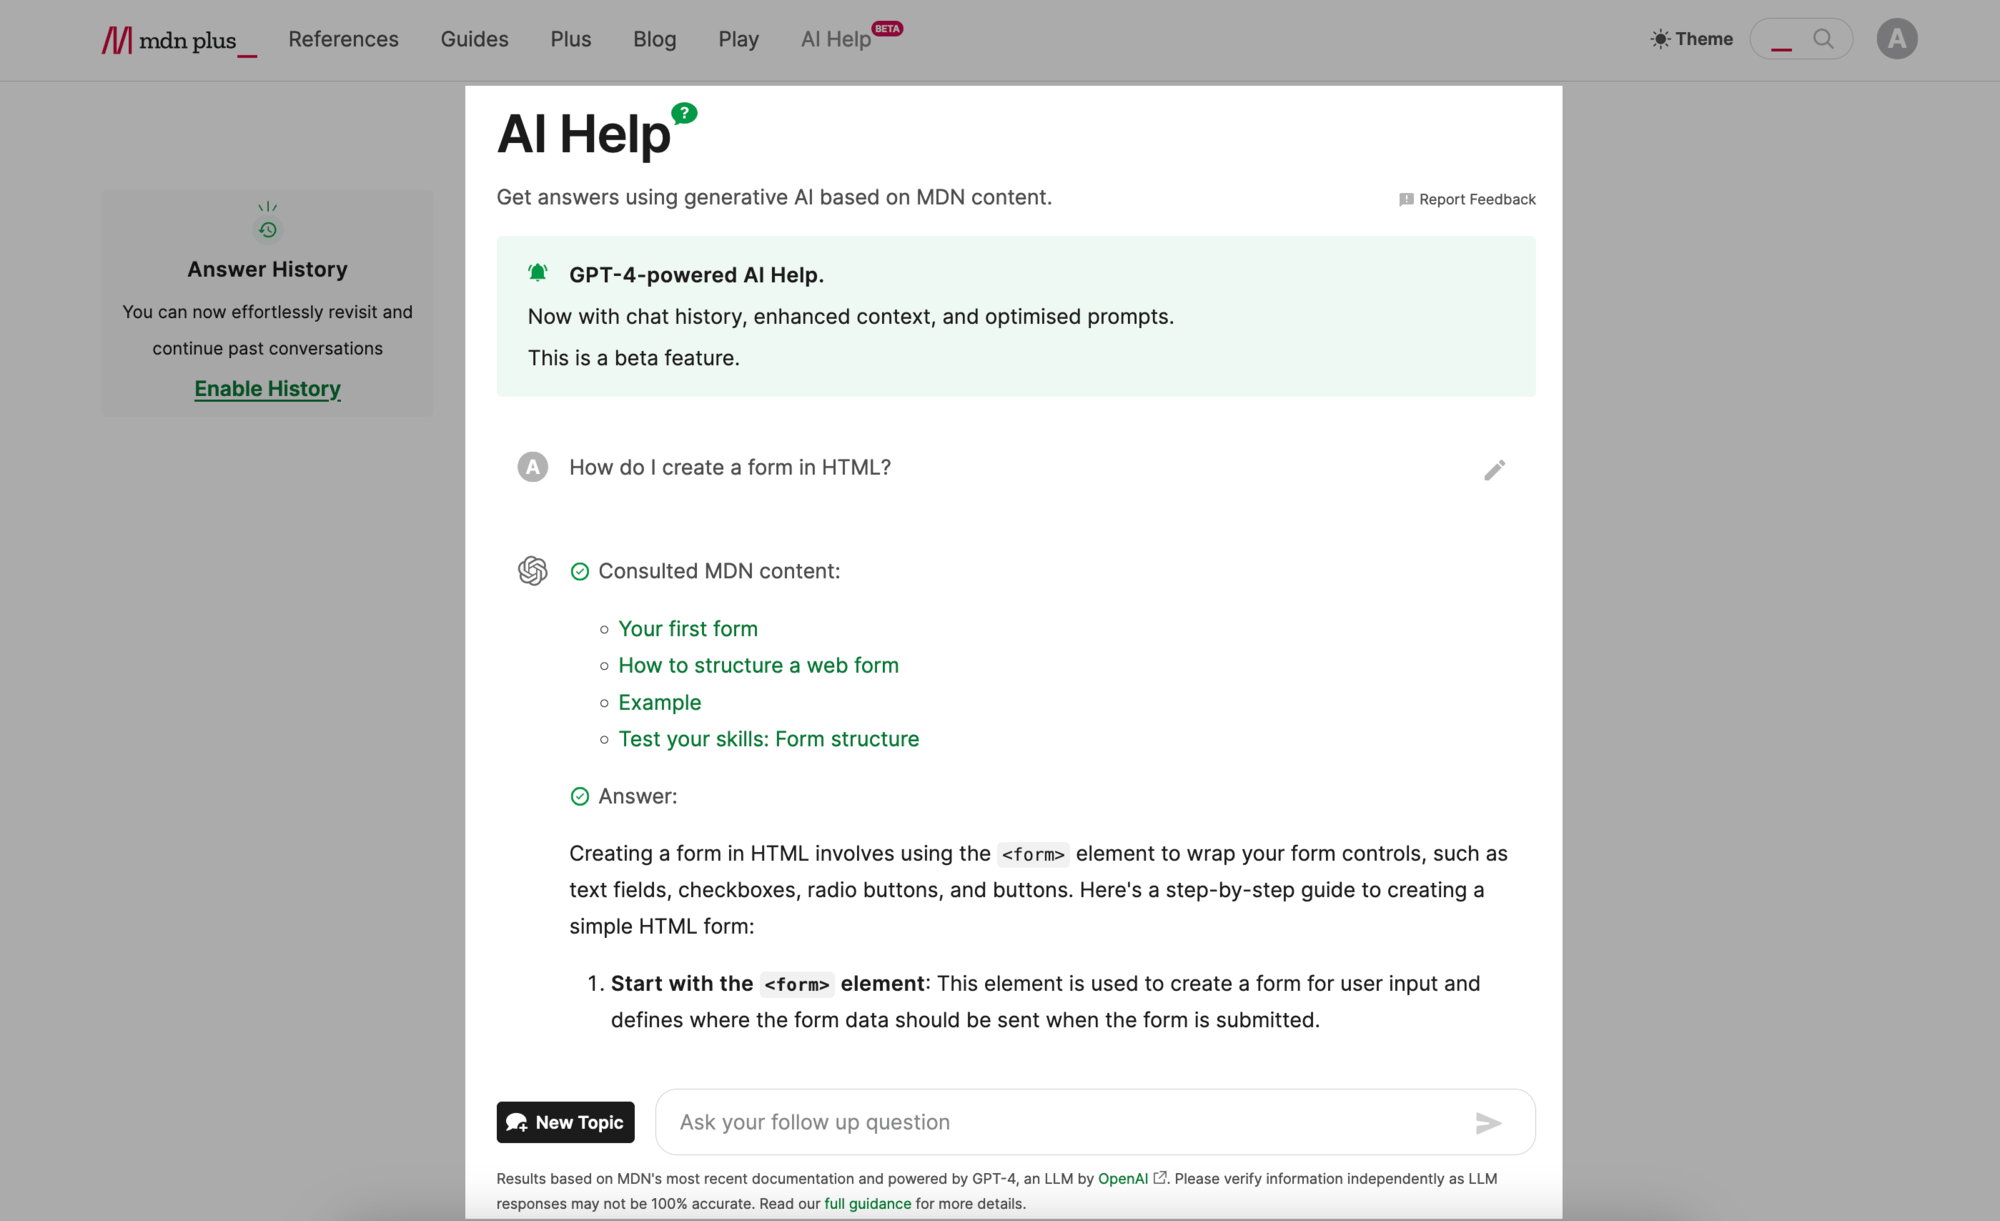
Task: Click the user account avatar icon
Action: click(x=1897, y=39)
